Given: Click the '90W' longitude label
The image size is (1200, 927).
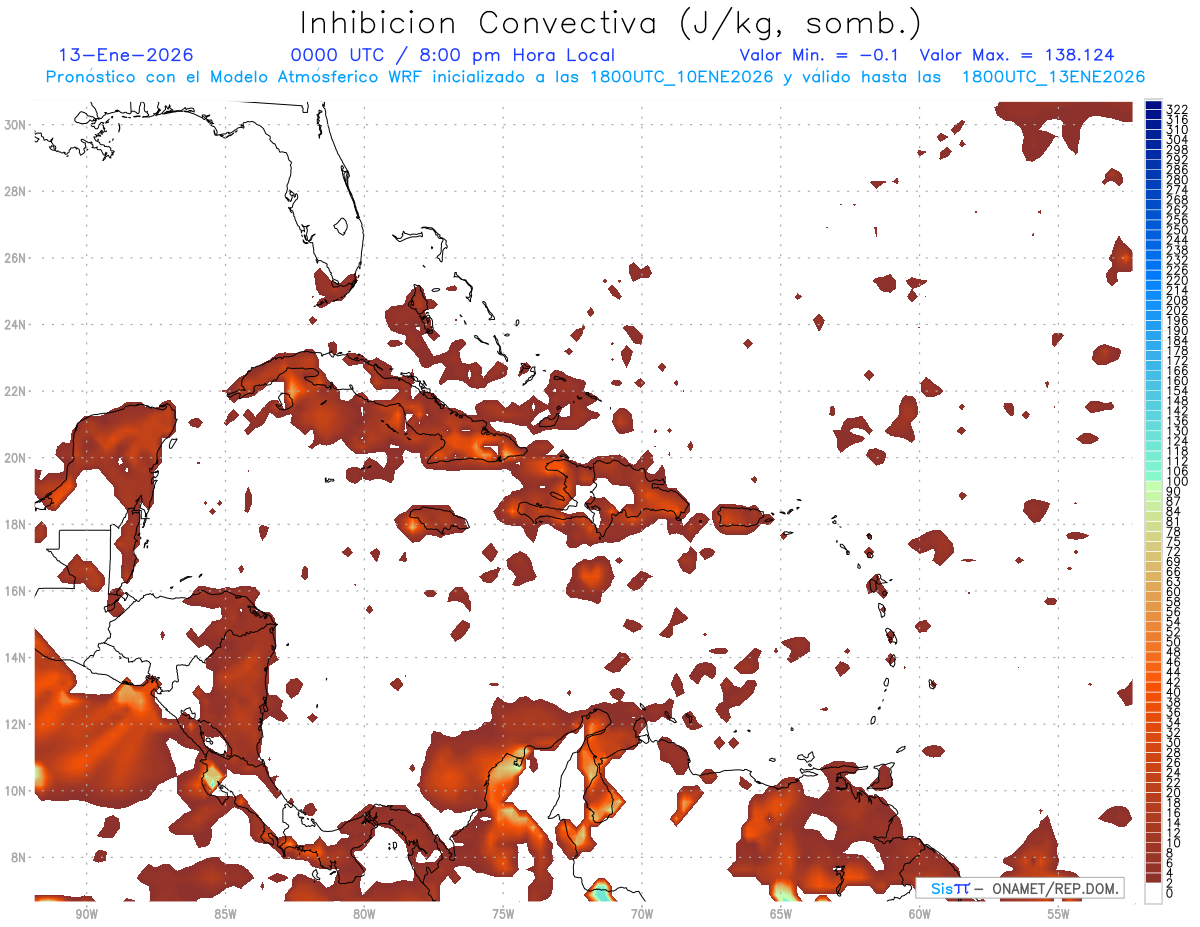Looking at the screenshot, I should click(x=86, y=914).
